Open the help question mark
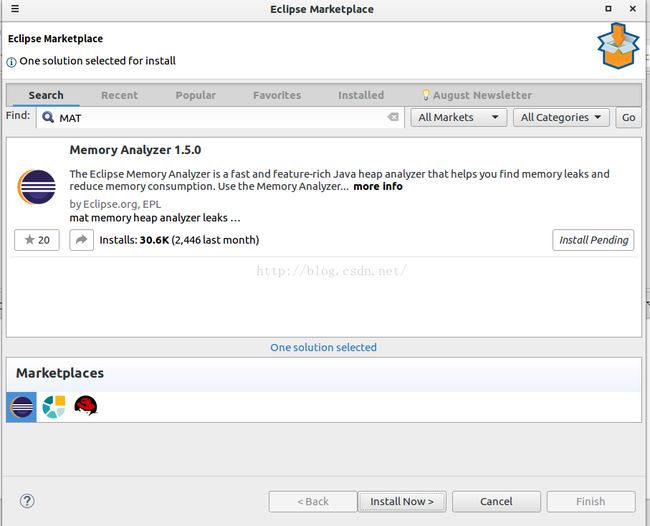The height and width of the screenshot is (526, 650). [27, 501]
